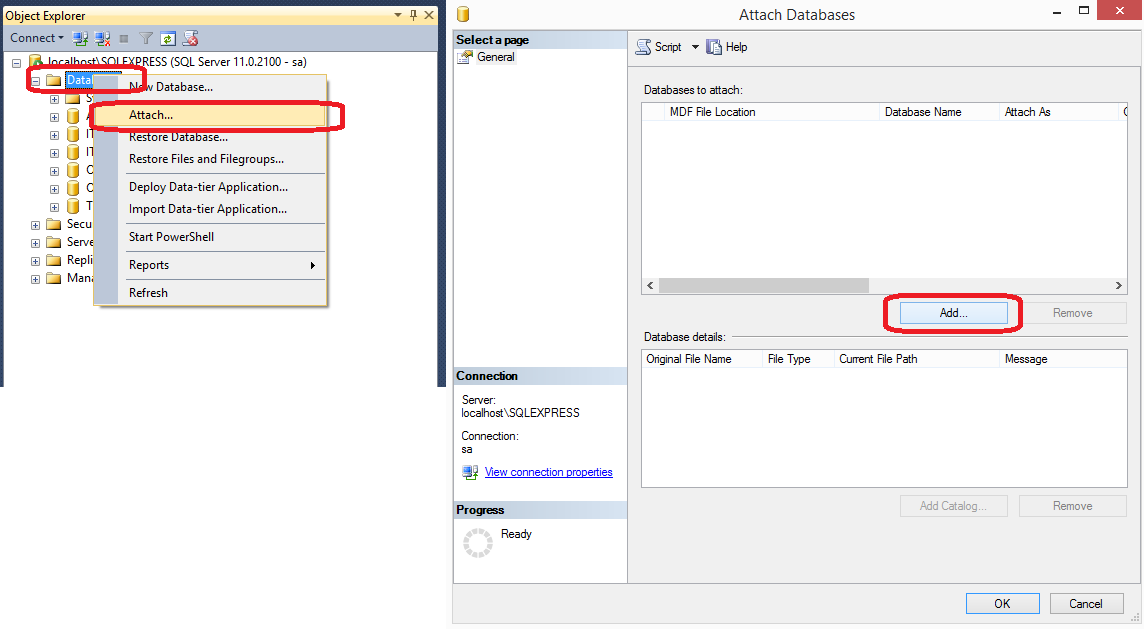The image size is (1148, 634).
Task: Click the Help toolbar button label
Action: [x=737, y=47]
